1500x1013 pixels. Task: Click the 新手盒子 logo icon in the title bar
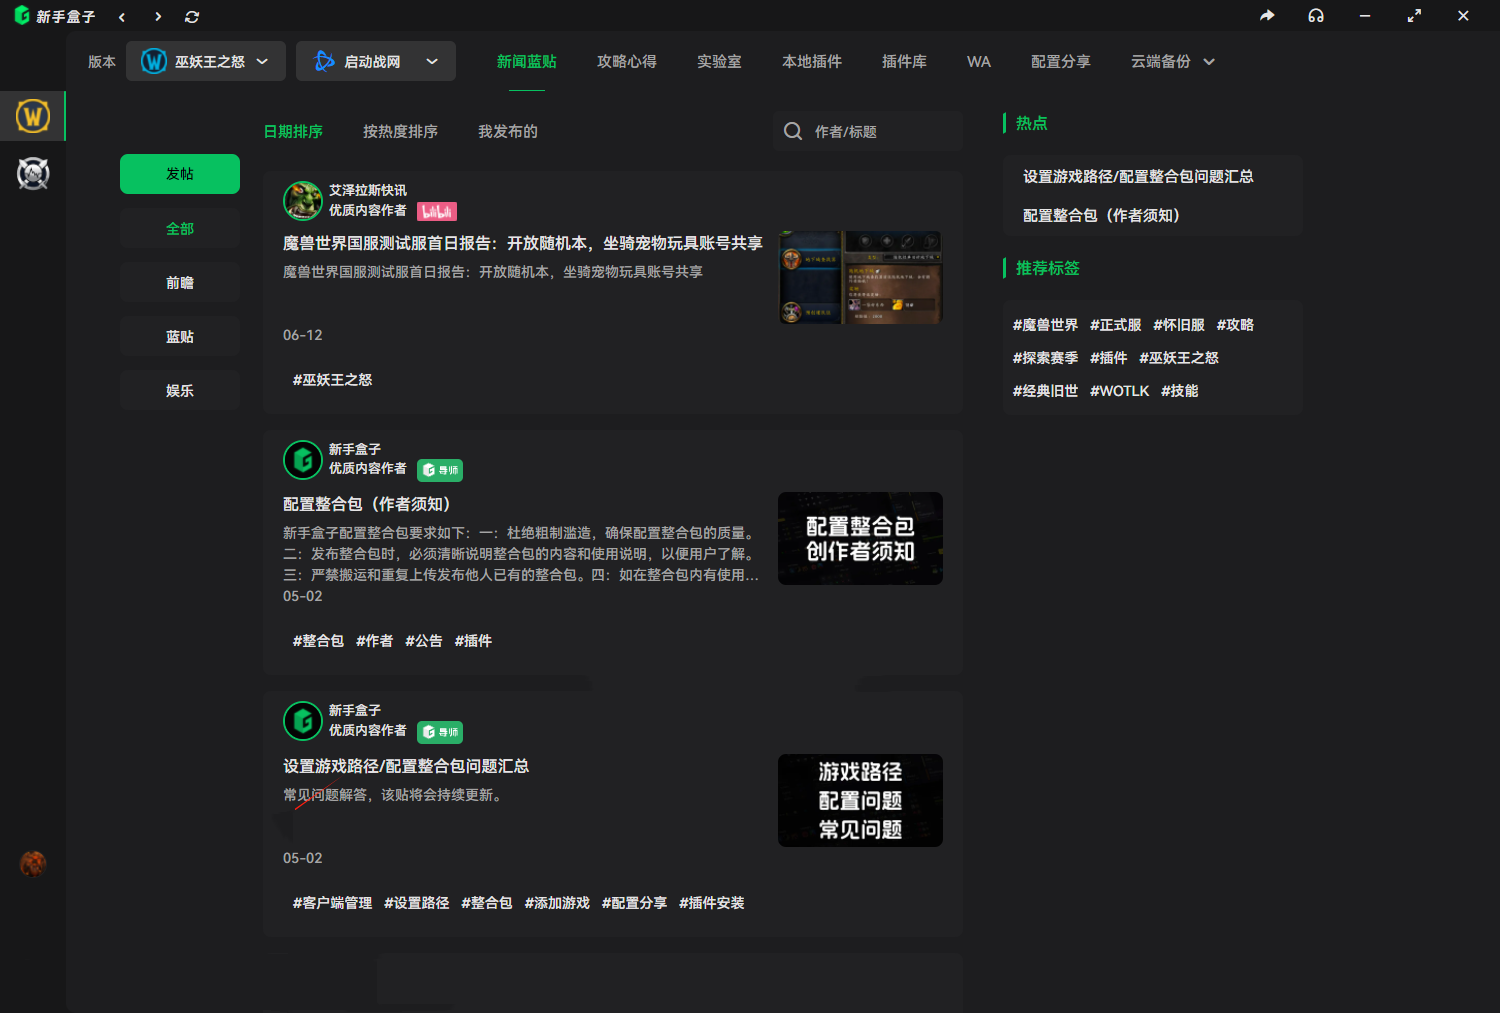(22, 16)
